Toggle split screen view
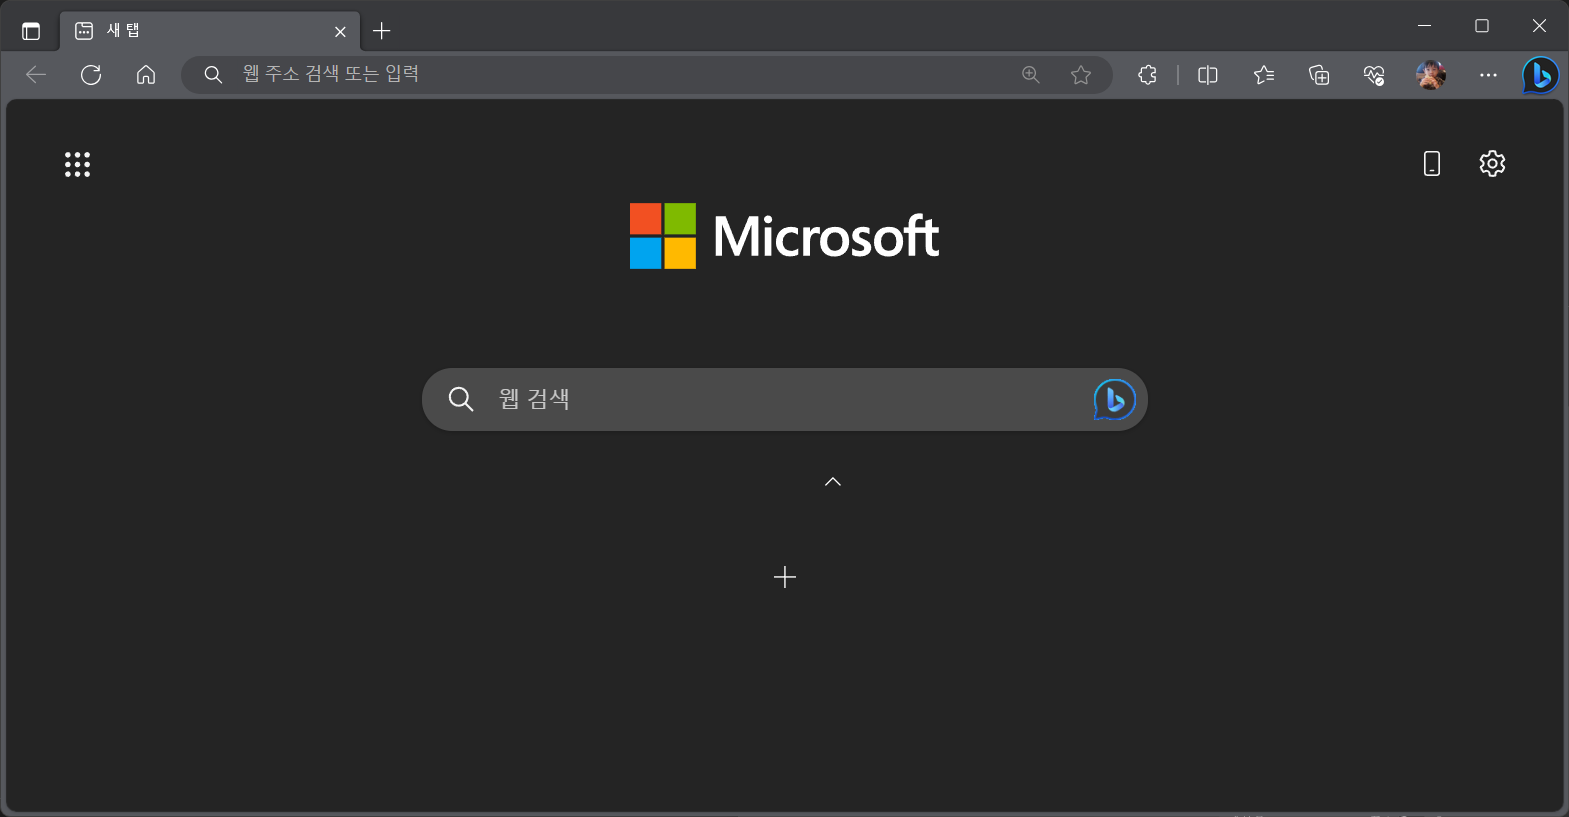 point(1208,75)
